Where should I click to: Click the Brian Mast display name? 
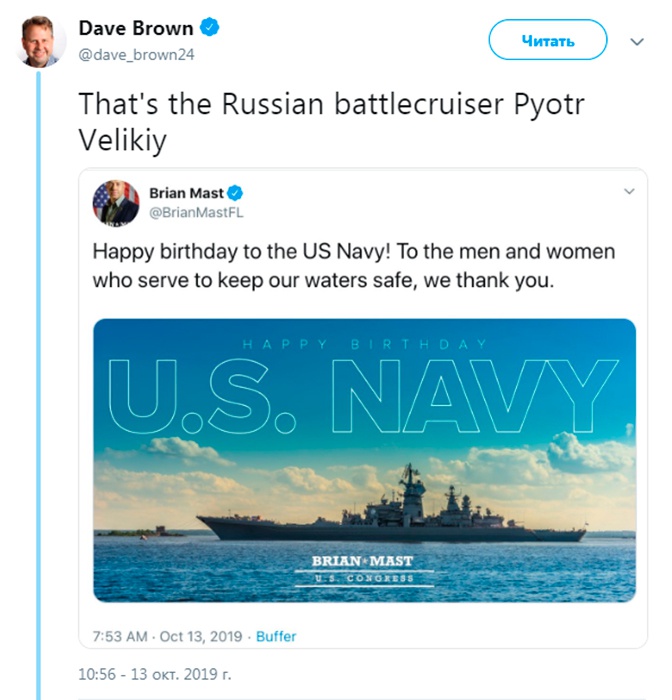click(x=186, y=193)
